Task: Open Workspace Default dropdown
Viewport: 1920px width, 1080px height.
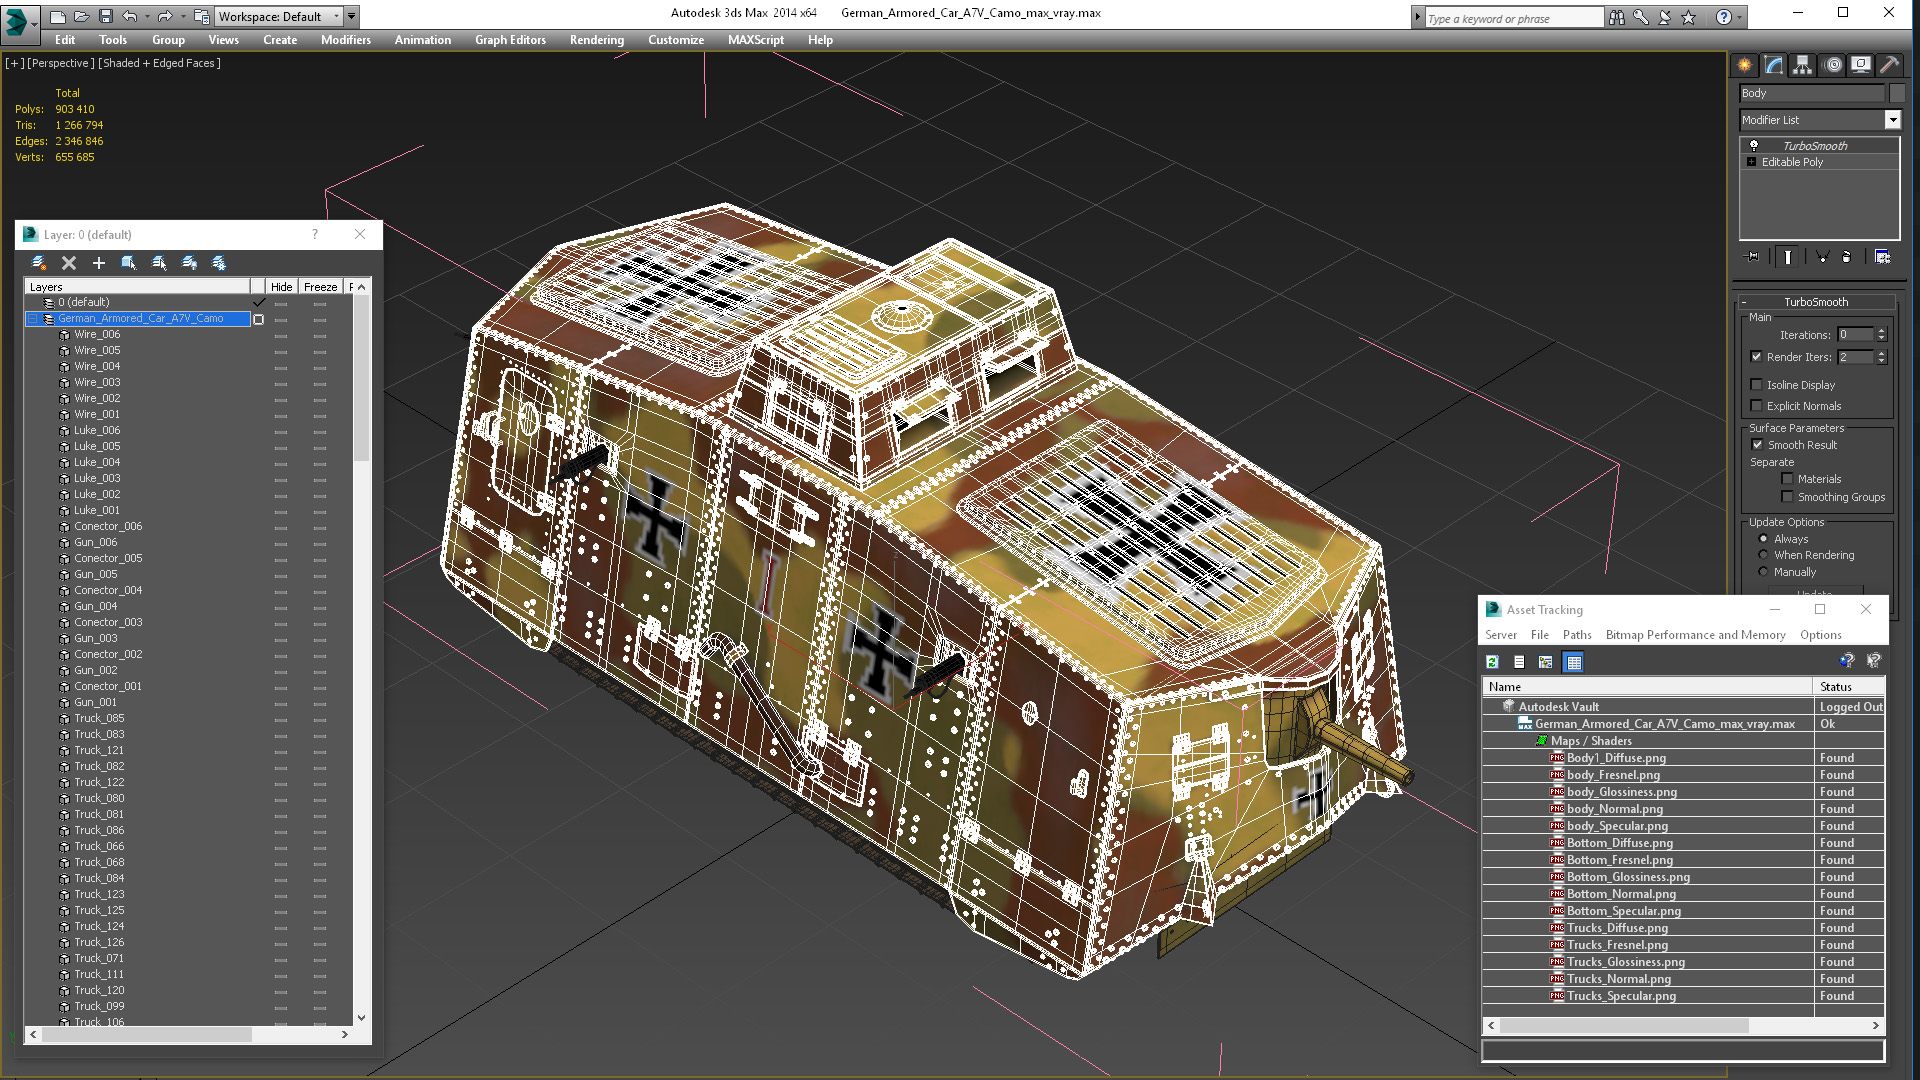Action: pos(279,16)
